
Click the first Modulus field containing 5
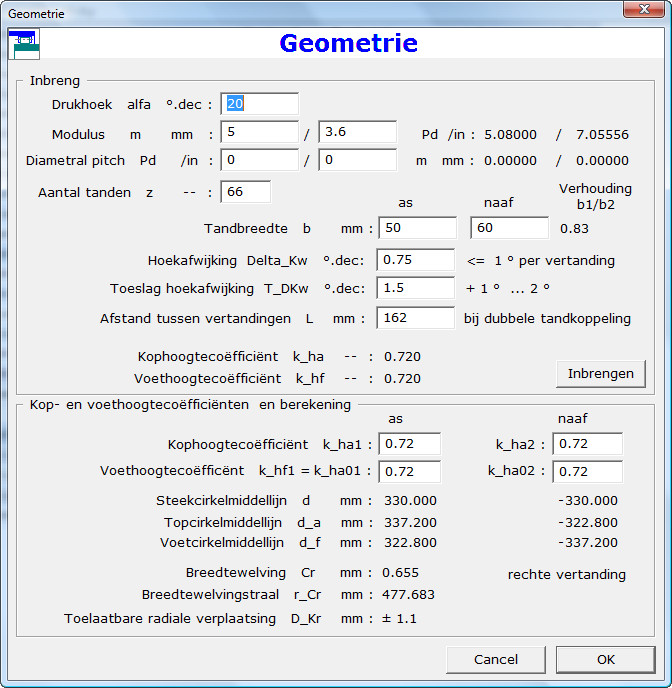coord(260,132)
